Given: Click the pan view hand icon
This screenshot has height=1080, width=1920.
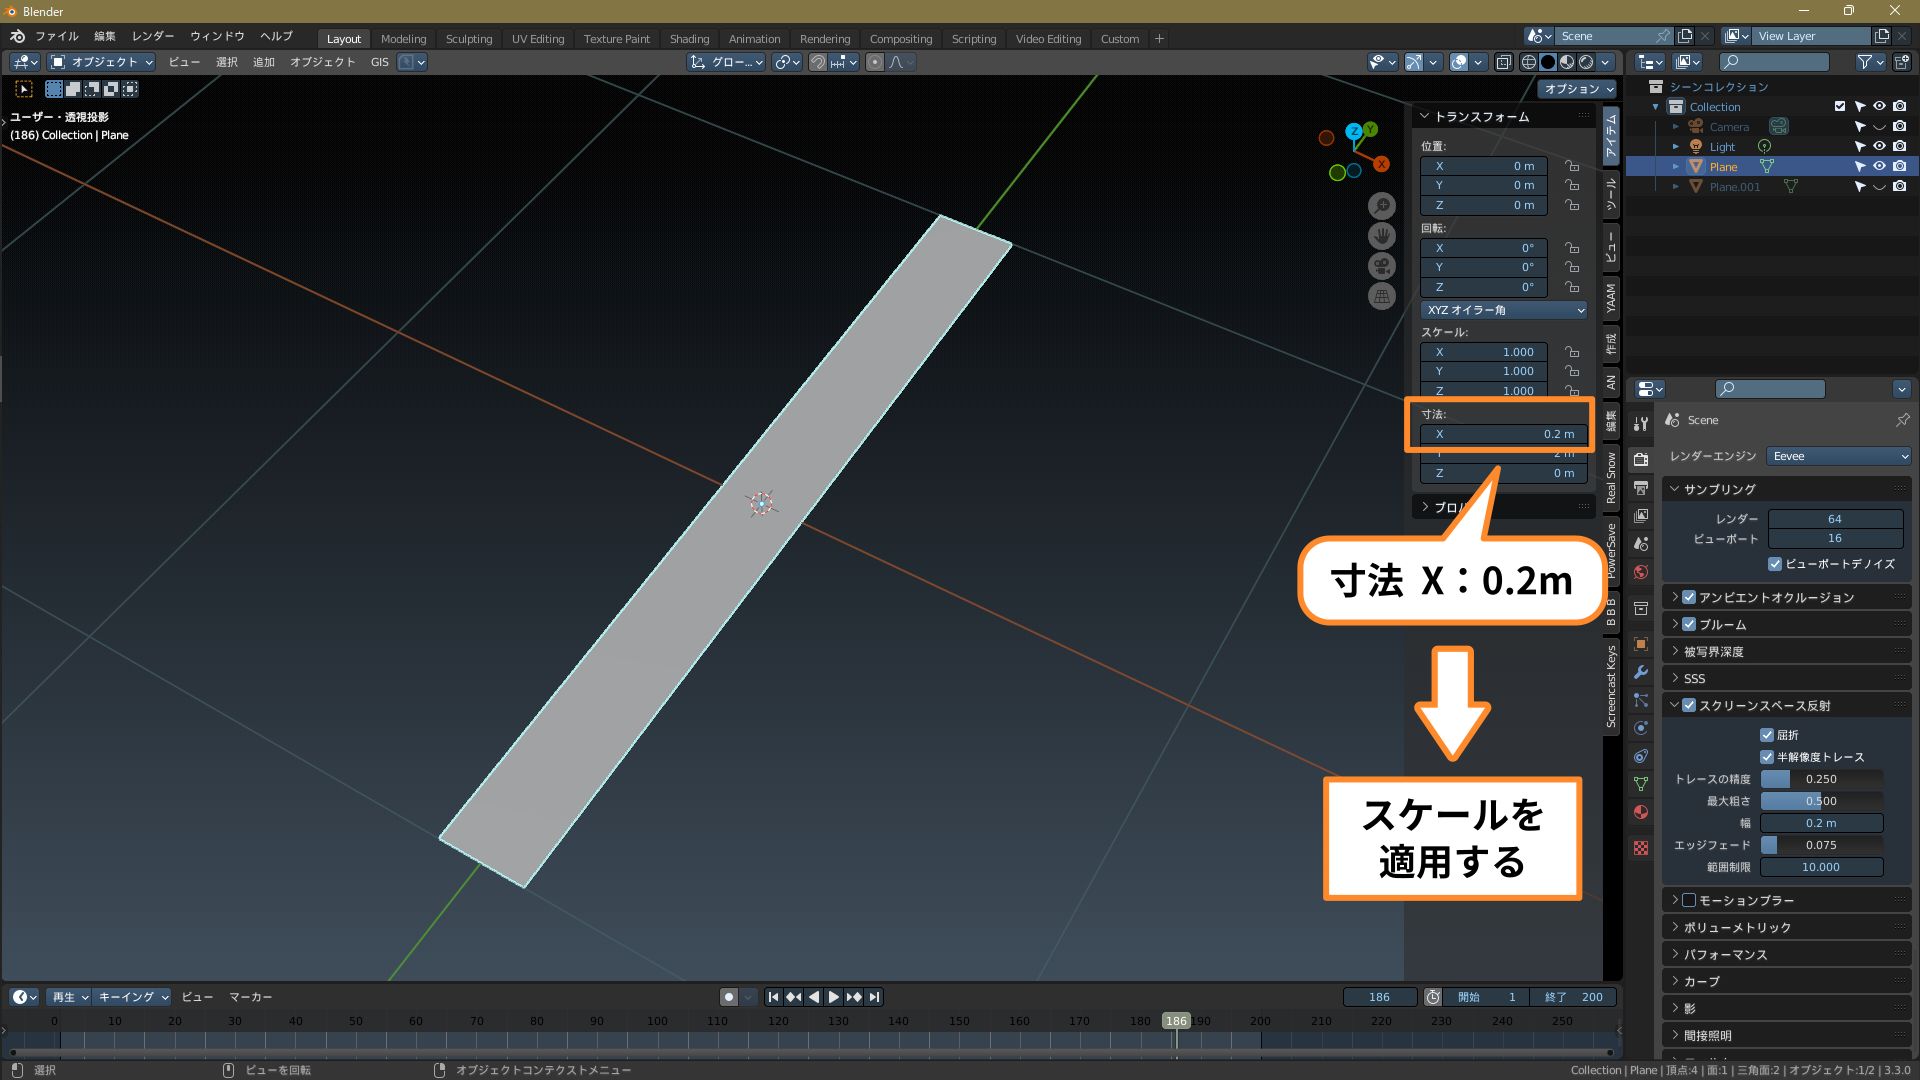Looking at the screenshot, I should click(1381, 236).
